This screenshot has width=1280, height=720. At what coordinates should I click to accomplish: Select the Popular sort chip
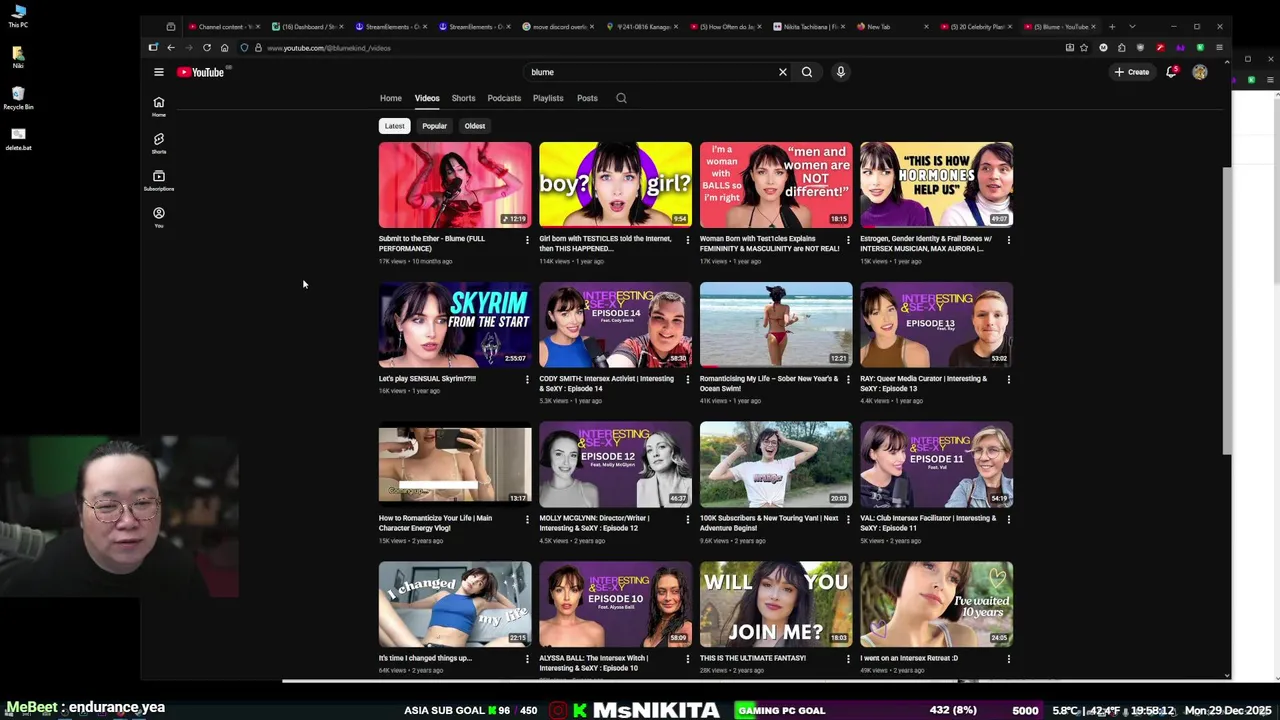point(434,126)
